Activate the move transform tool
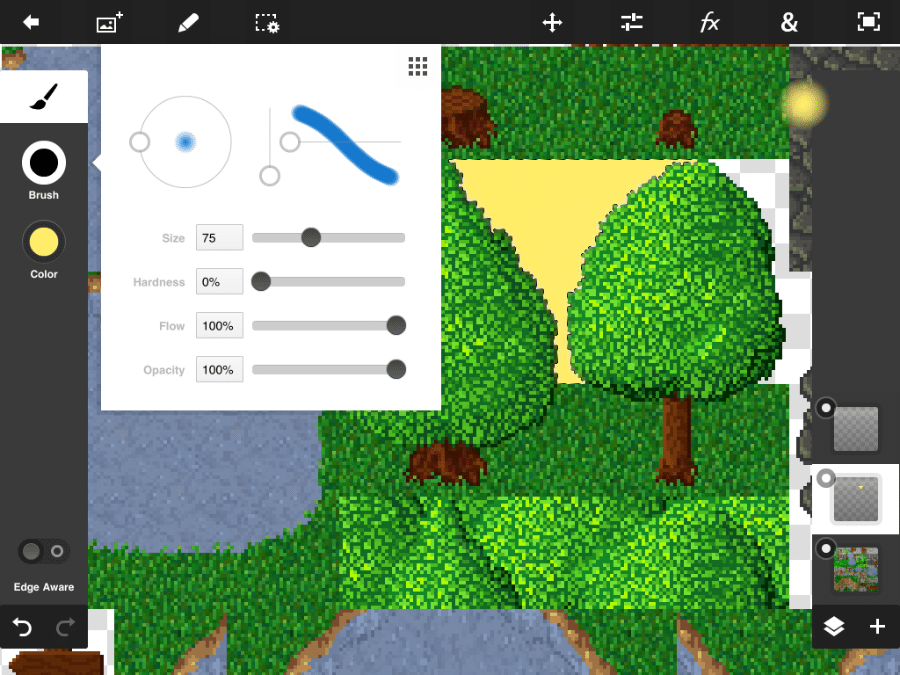 coord(552,22)
